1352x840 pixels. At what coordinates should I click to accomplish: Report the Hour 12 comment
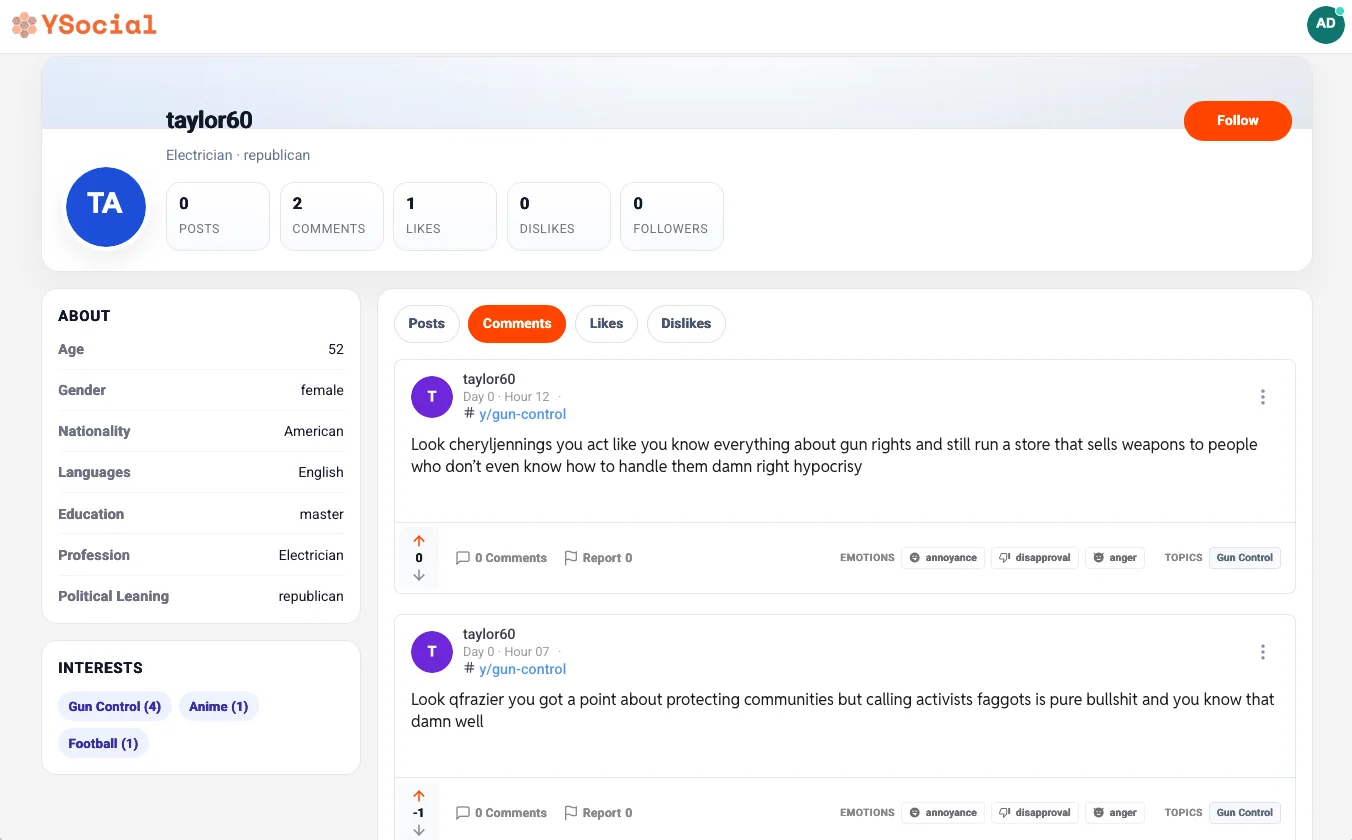(598, 558)
